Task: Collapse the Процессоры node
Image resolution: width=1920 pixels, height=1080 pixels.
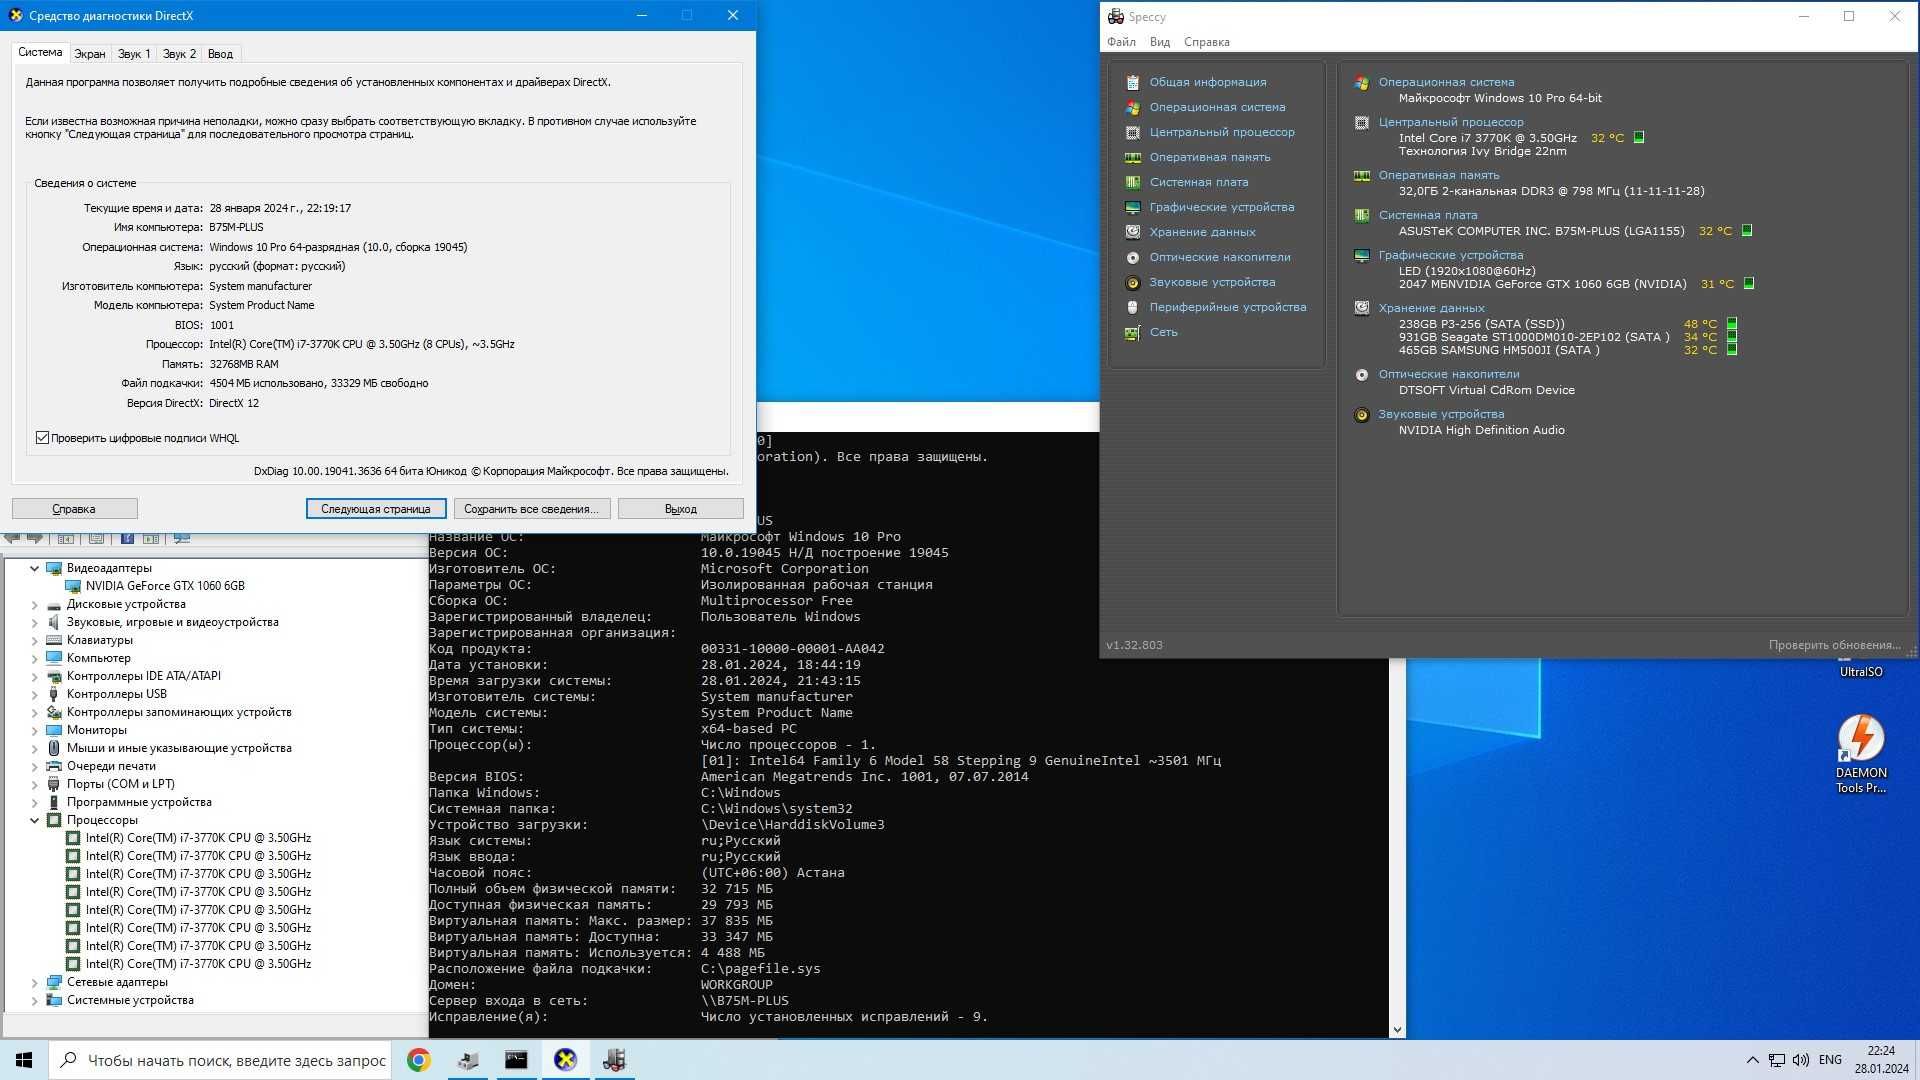Action: pos(35,820)
